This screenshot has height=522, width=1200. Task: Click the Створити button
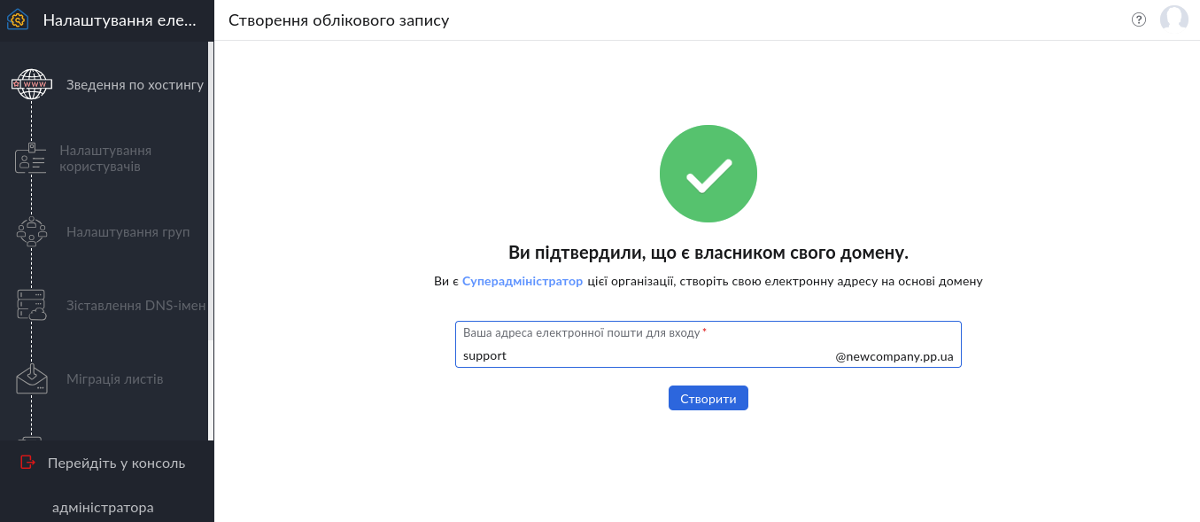point(708,398)
